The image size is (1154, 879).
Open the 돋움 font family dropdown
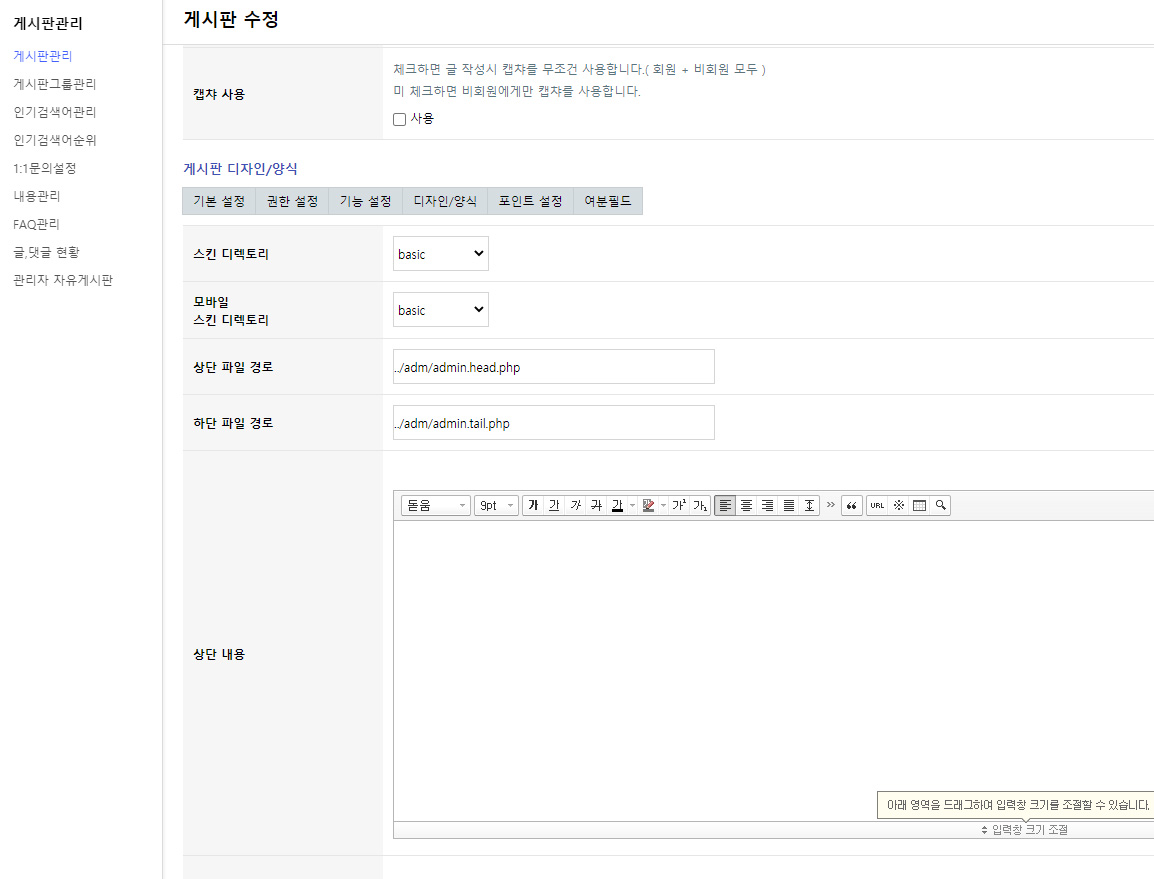click(x=436, y=505)
